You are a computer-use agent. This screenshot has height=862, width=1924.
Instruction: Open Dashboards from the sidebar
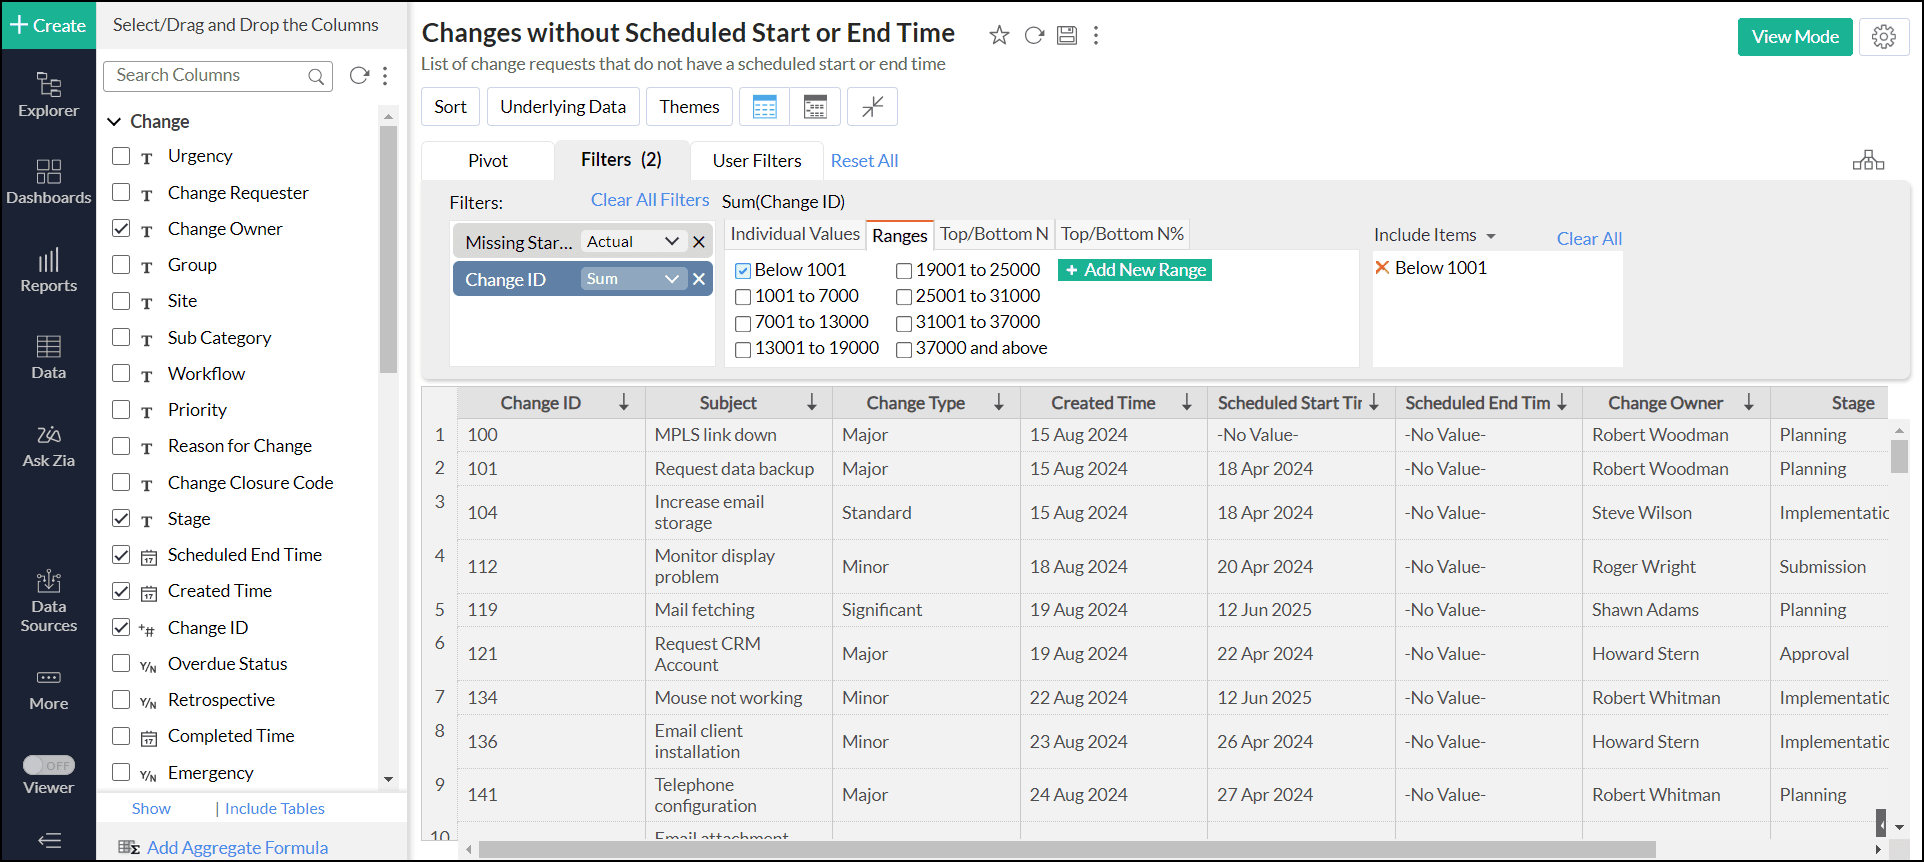(48, 181)
